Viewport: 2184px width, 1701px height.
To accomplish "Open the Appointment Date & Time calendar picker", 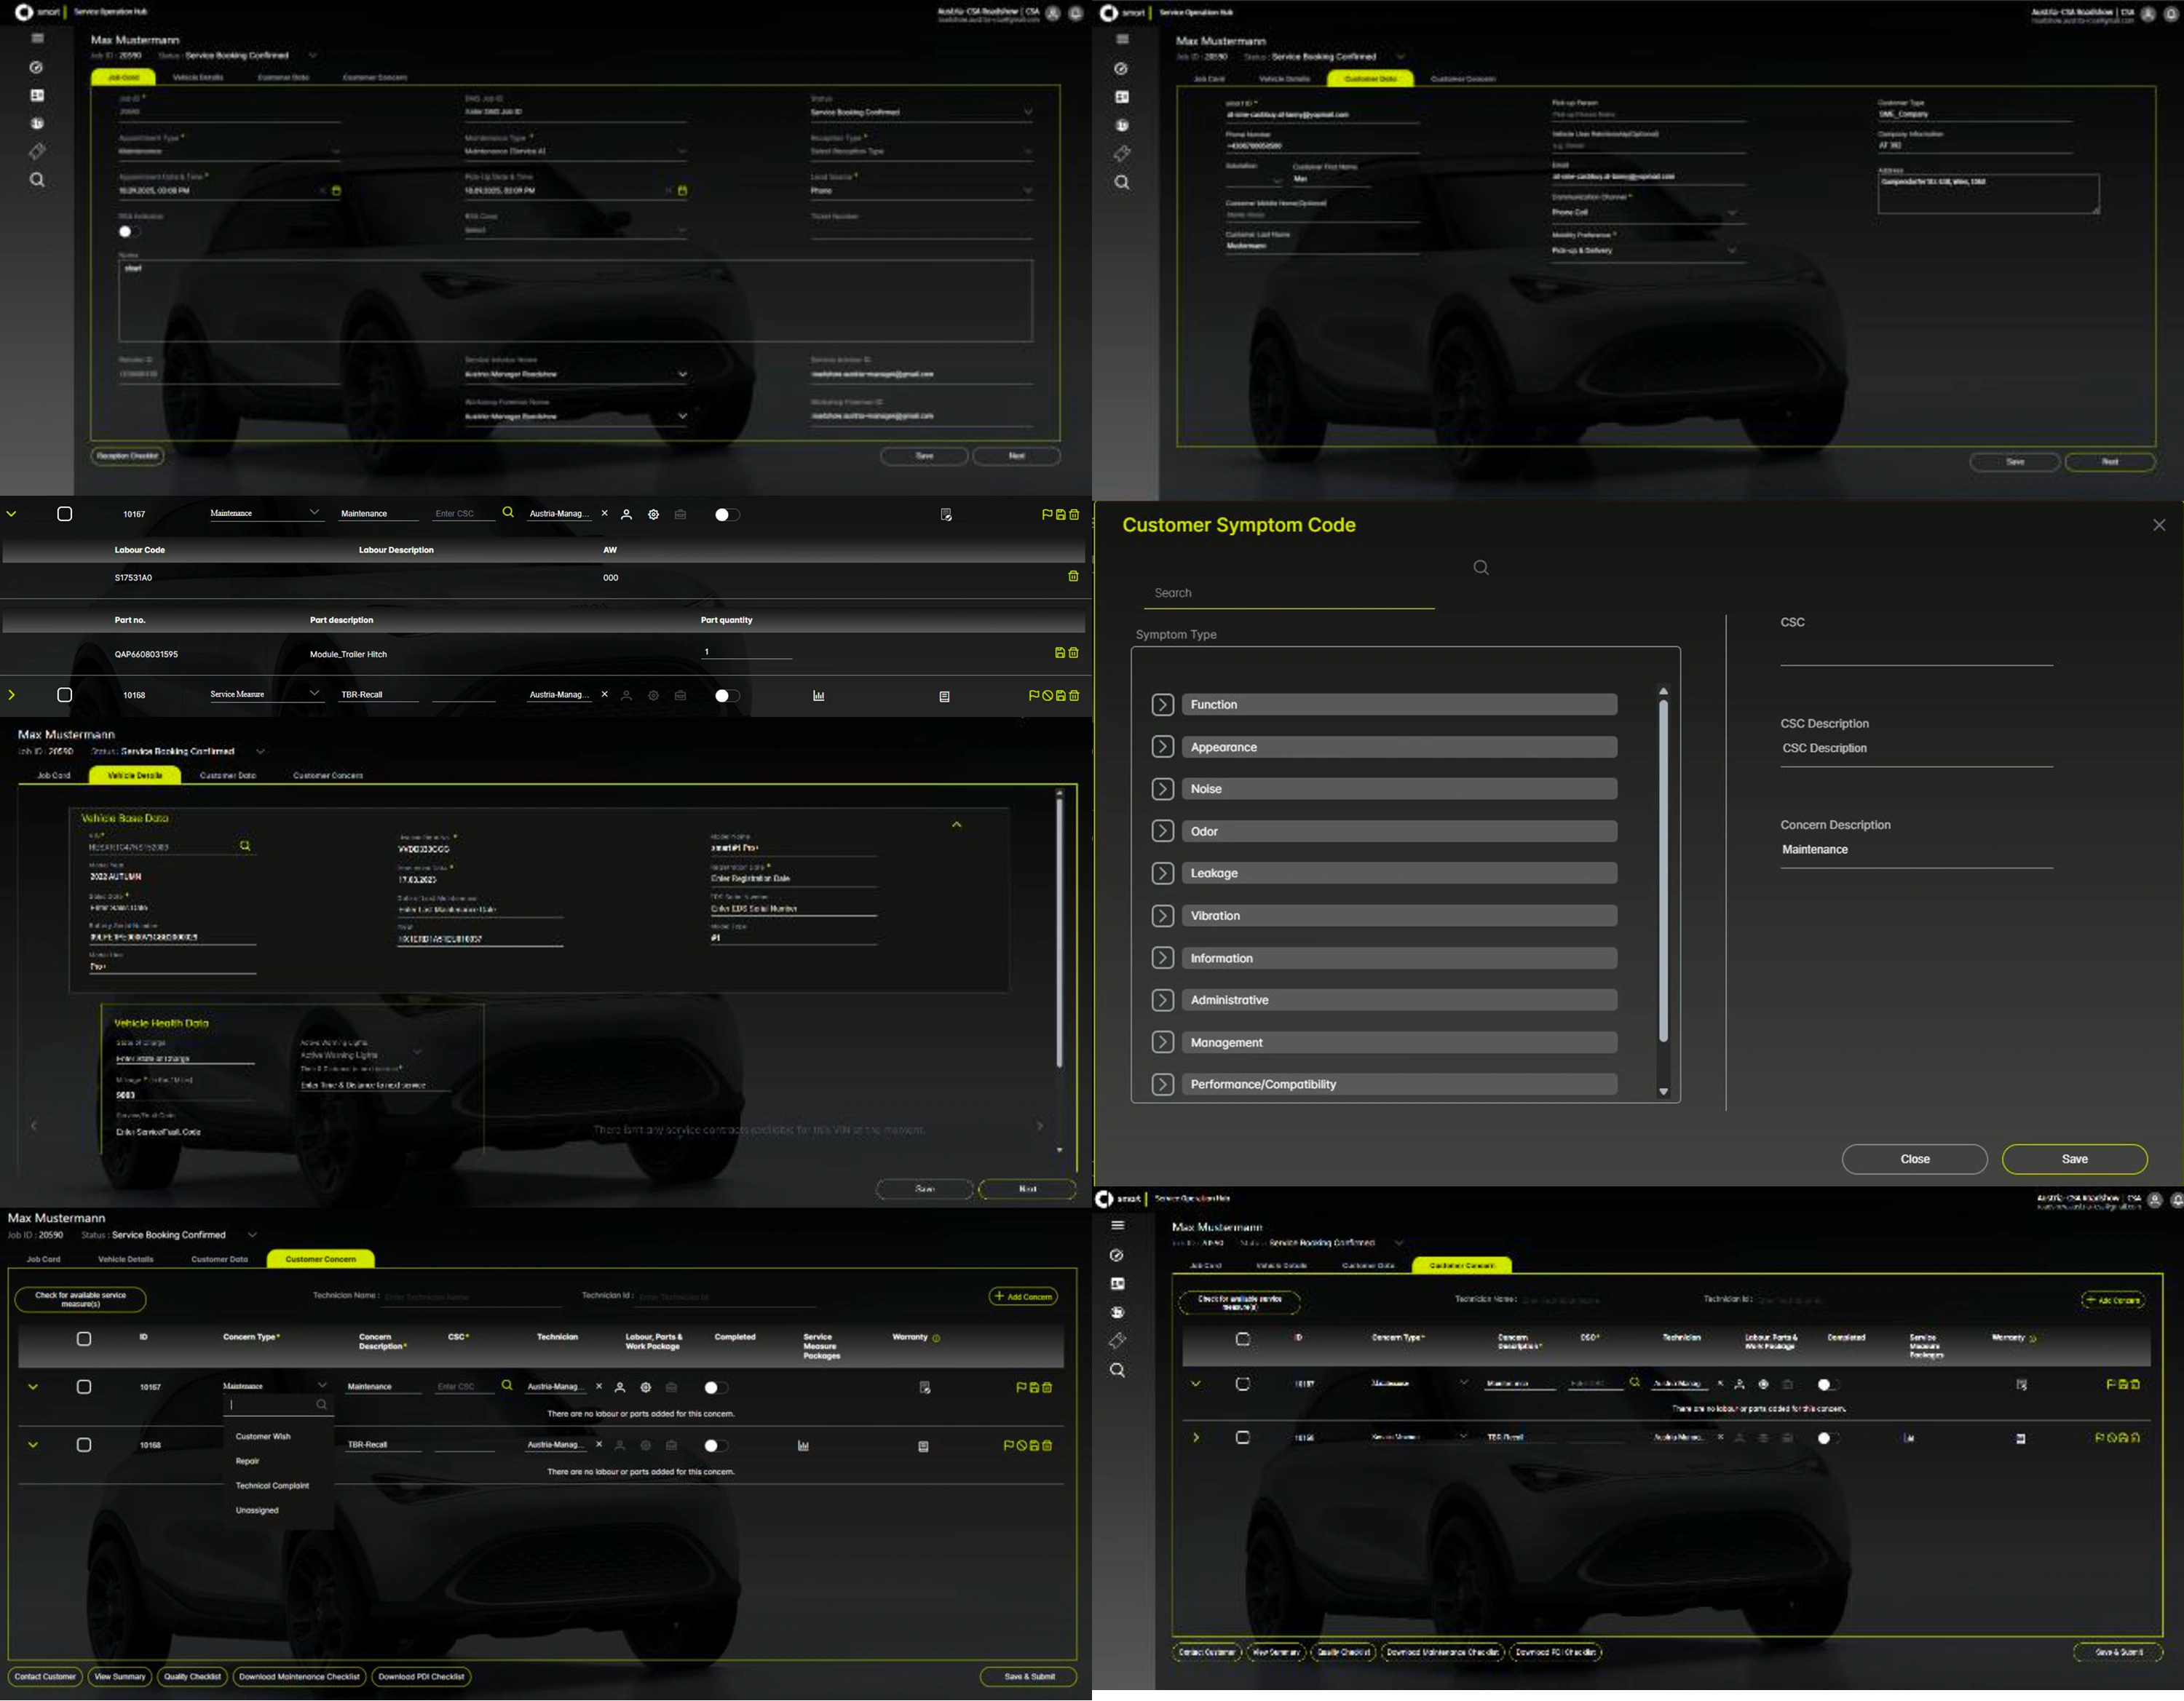I will 337,190.
